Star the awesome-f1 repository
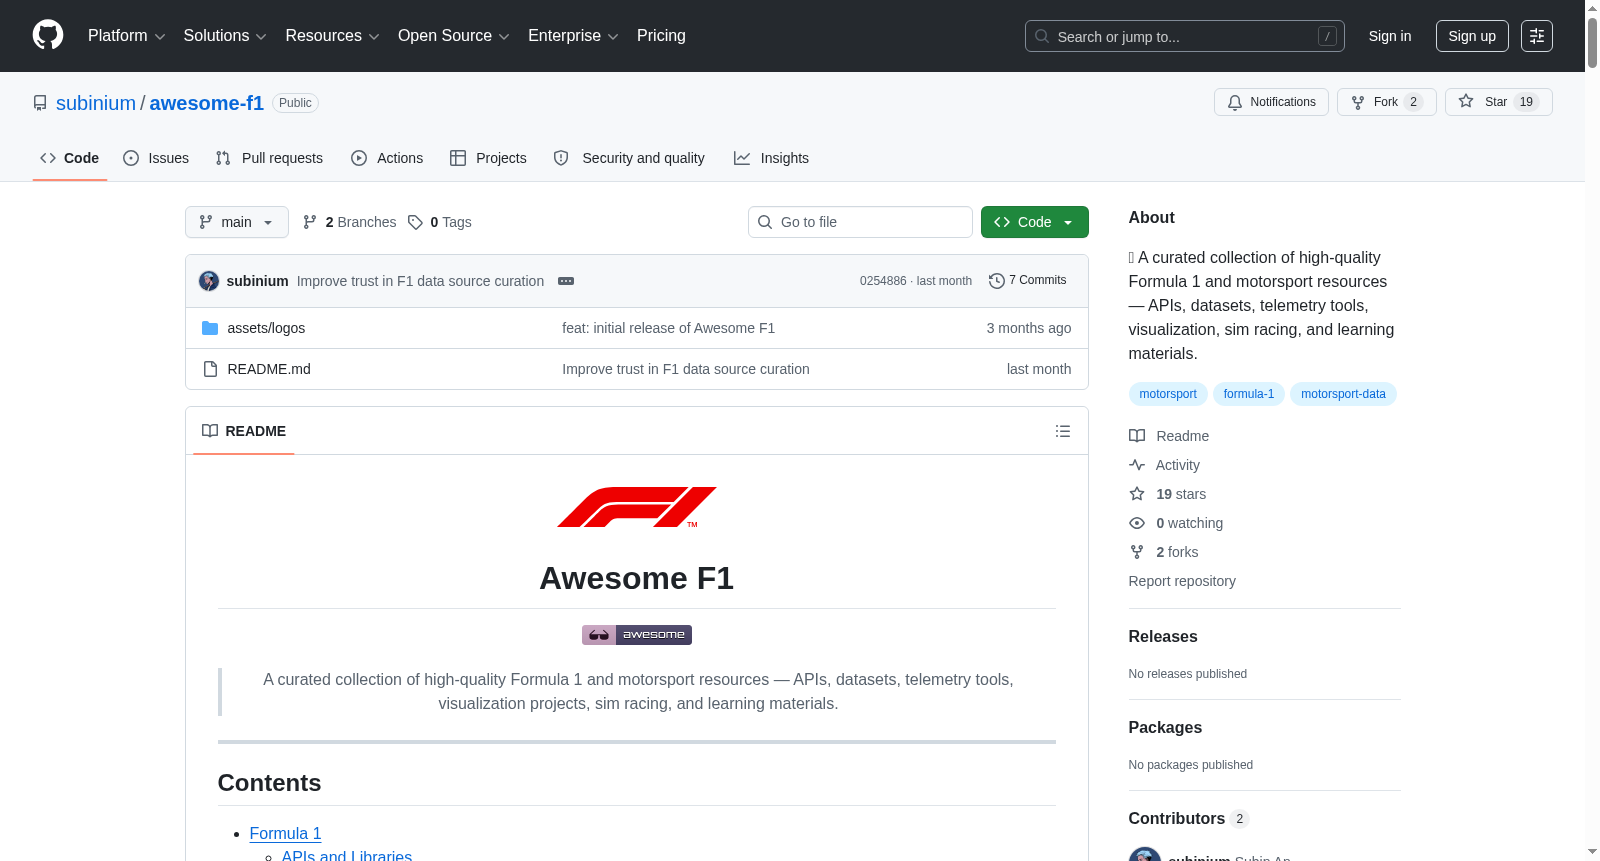 (1498, 102)
